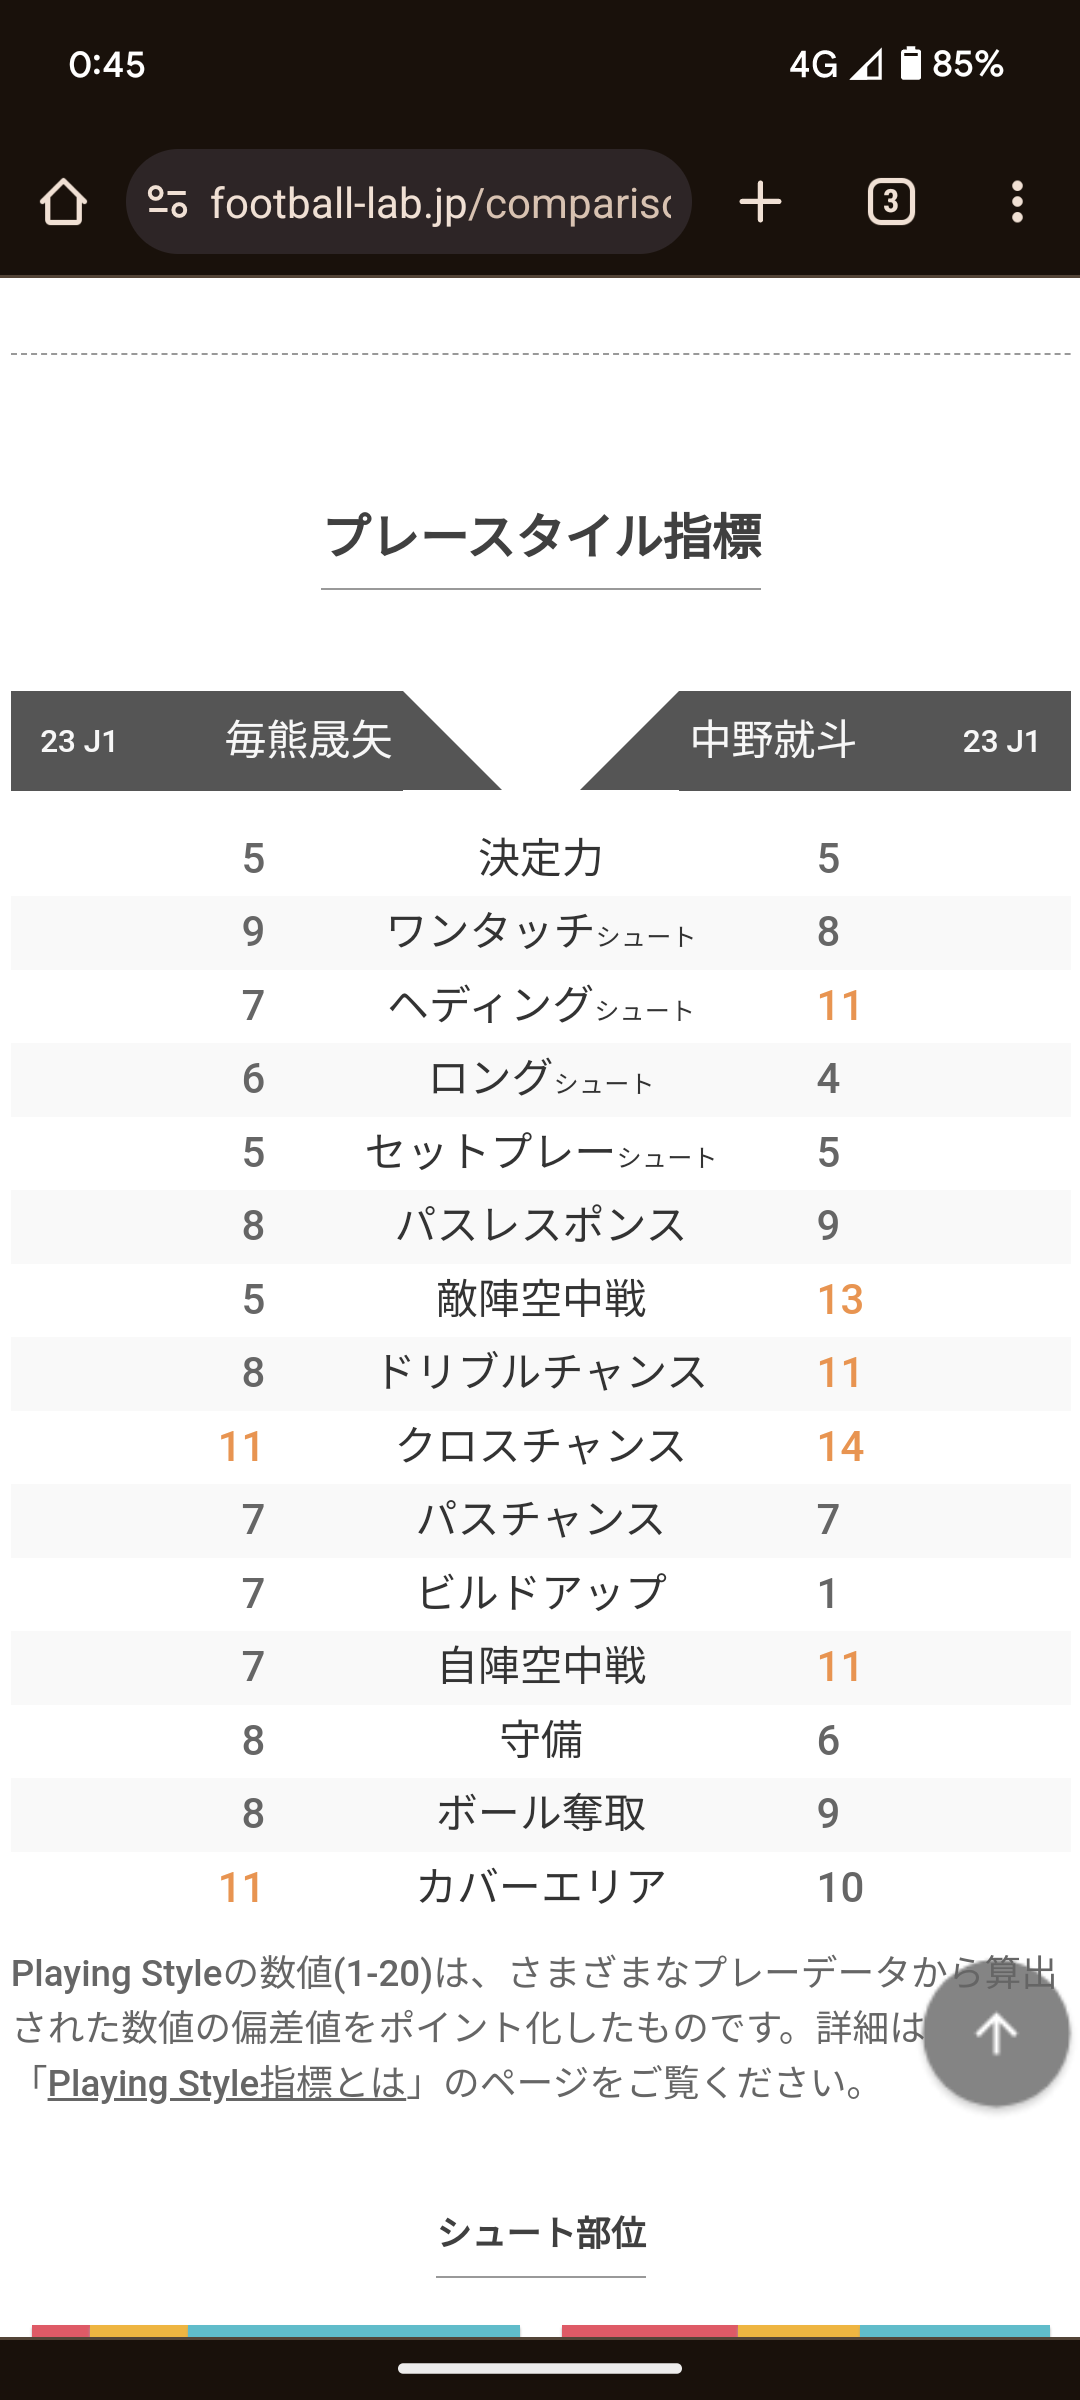
Task: Tap the left shot-part color bar
Action: coord(276,2331)
